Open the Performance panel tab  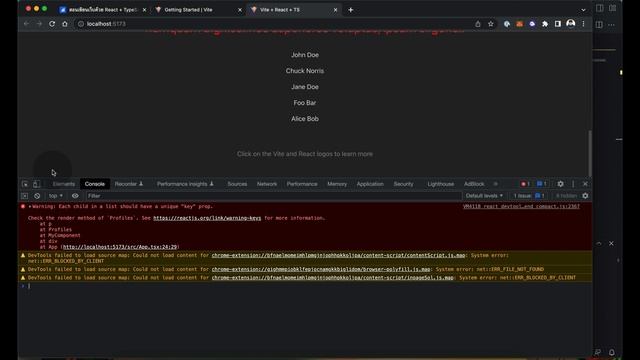pyautogui.click(x=302, y=184)
